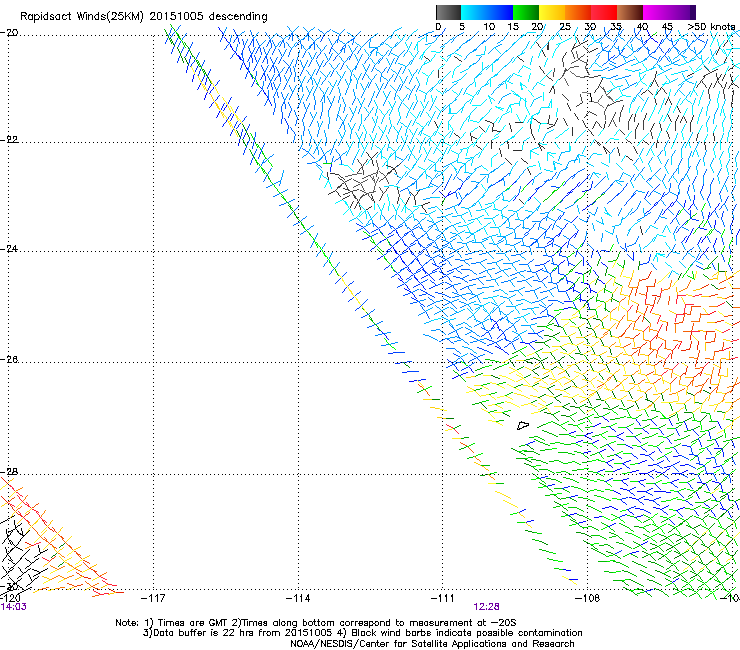
Task: Click the latitude label '-28'
Action: (x=9, y=472)
